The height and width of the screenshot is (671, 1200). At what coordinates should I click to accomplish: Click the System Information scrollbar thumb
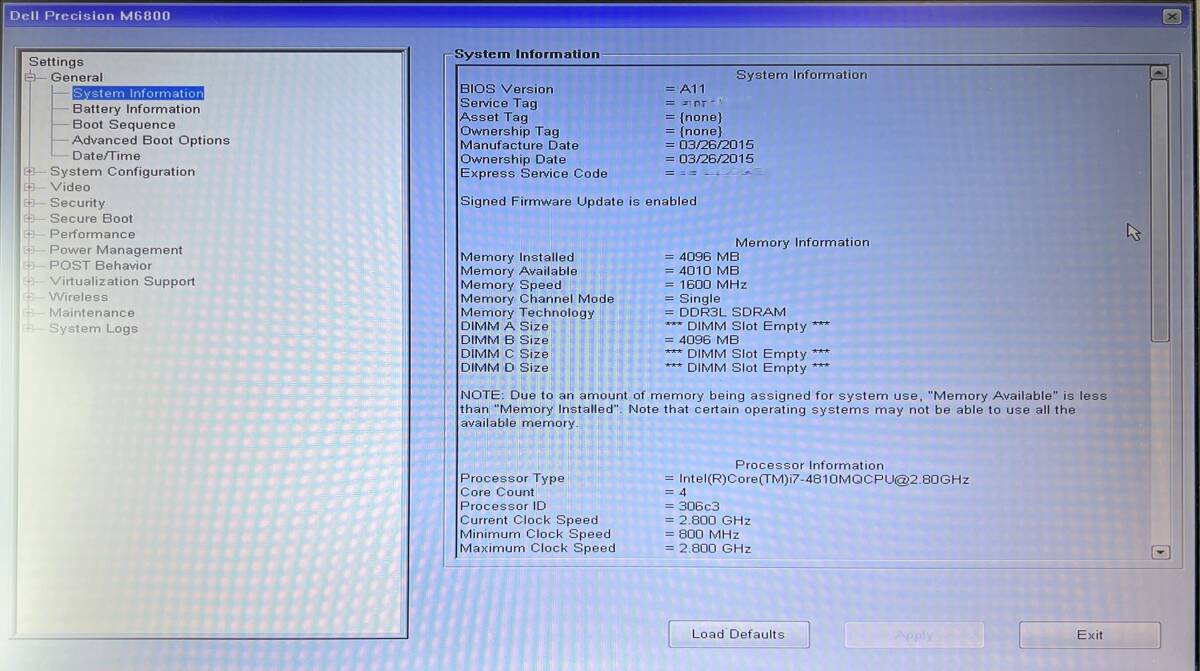(x=1159, y=210)
